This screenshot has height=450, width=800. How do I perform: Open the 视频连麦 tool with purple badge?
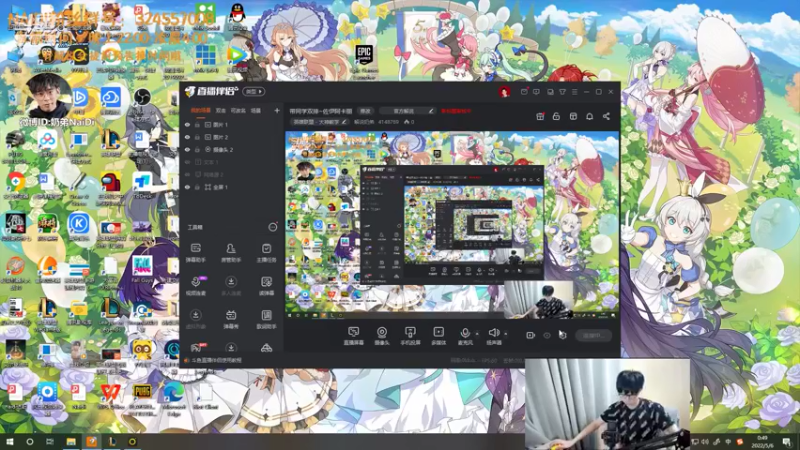tap(195, 286)
